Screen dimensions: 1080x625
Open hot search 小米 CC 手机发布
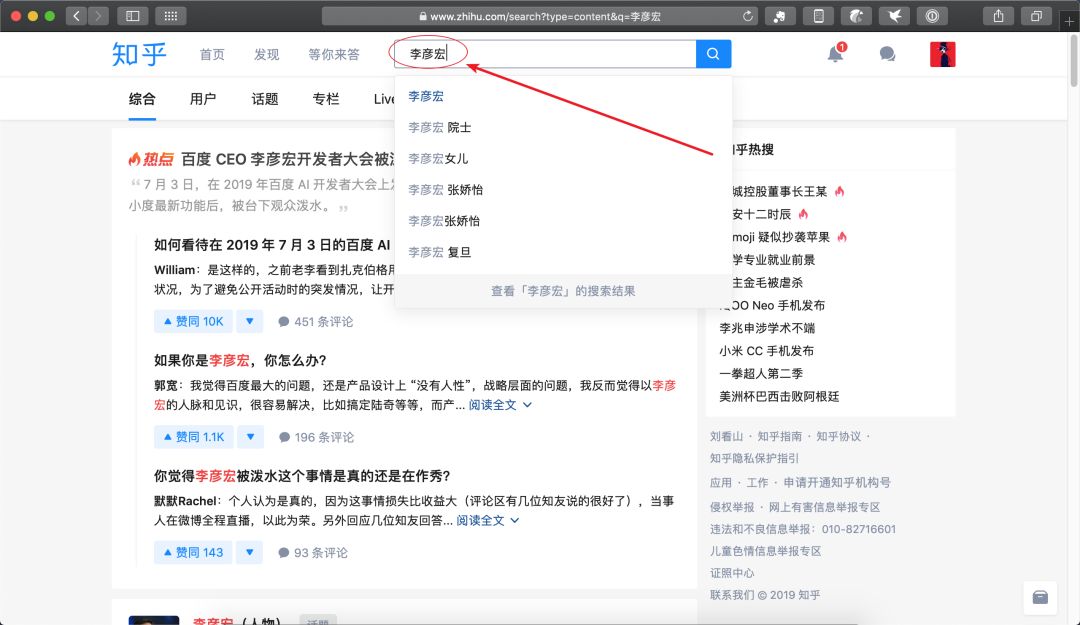[767, 351]
